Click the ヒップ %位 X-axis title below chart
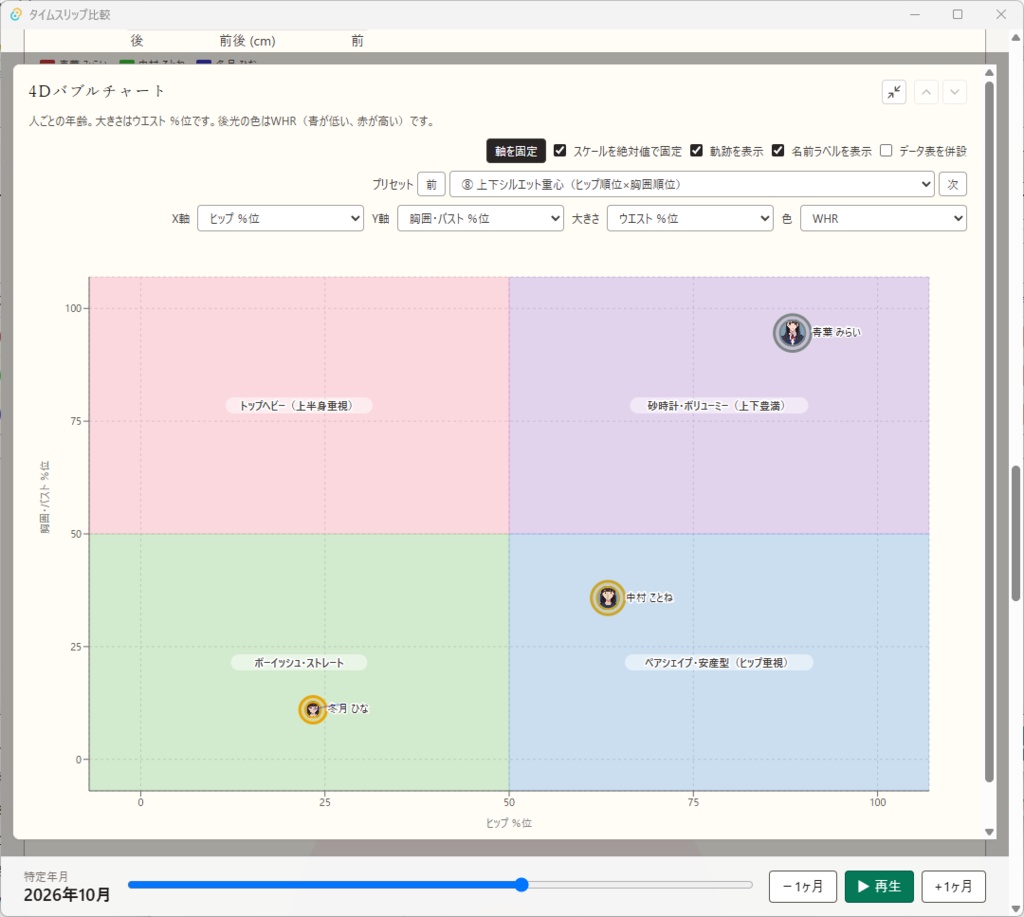This screenshot has width=1024, height=917. point(509,823)
